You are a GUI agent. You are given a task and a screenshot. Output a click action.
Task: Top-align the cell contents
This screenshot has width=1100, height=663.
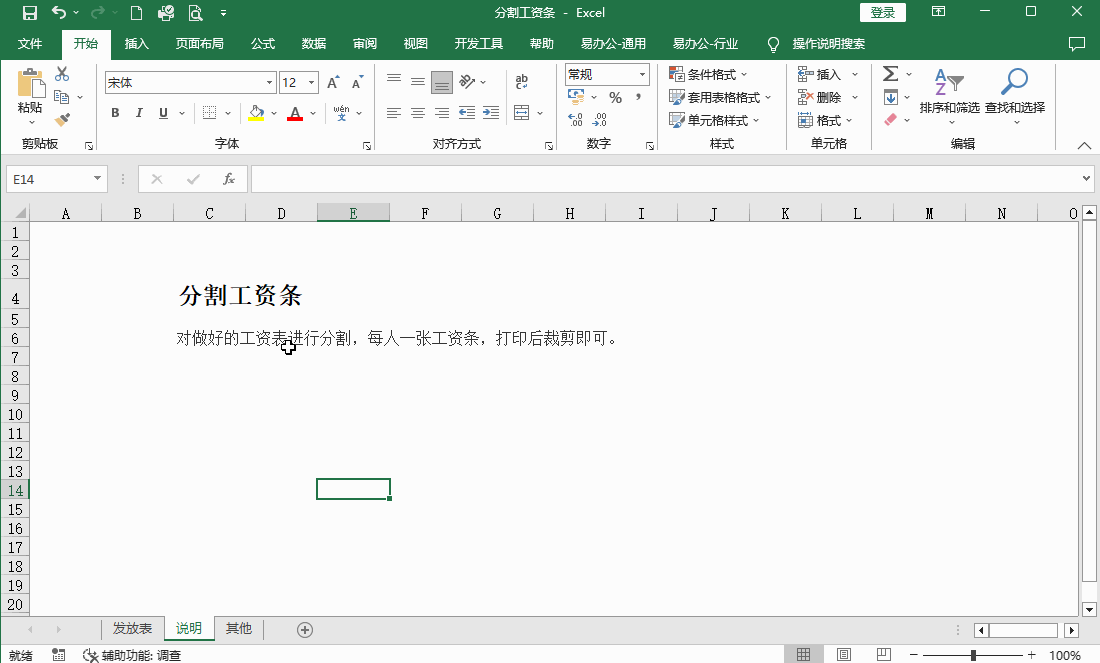pyautogui.click(x=394, y=81)
